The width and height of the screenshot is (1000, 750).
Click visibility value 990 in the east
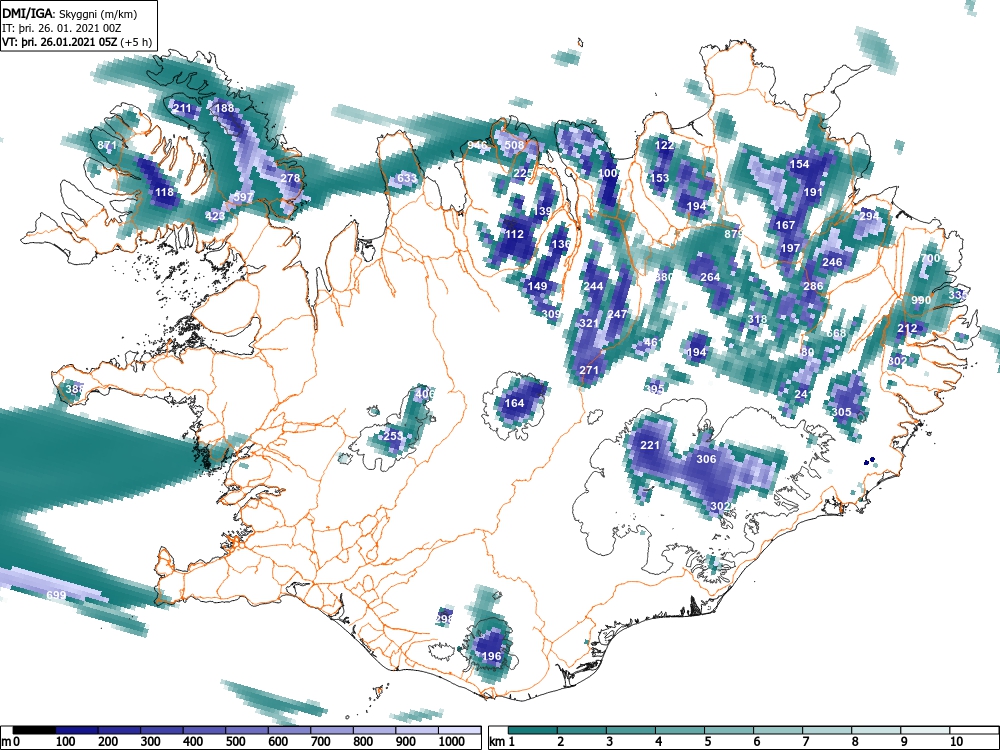[921, 300]
